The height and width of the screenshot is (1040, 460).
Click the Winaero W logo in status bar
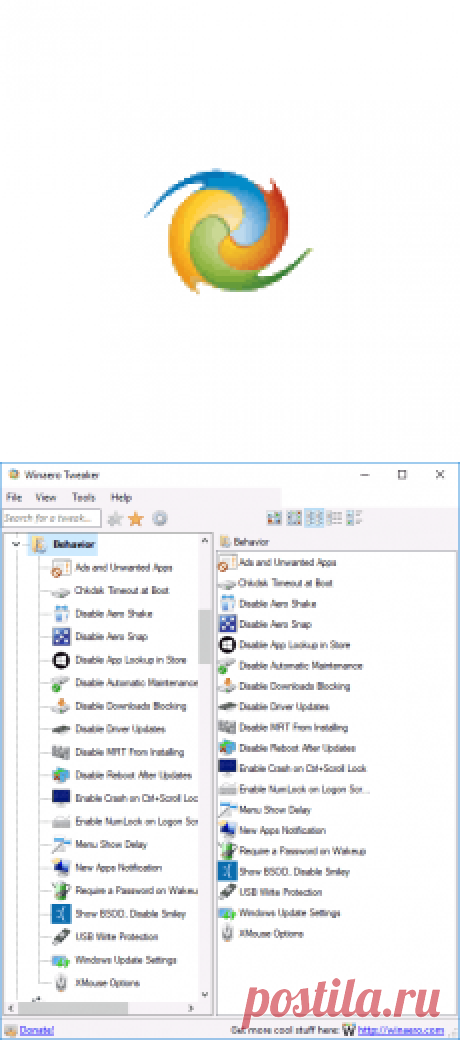click(349, 1031)
